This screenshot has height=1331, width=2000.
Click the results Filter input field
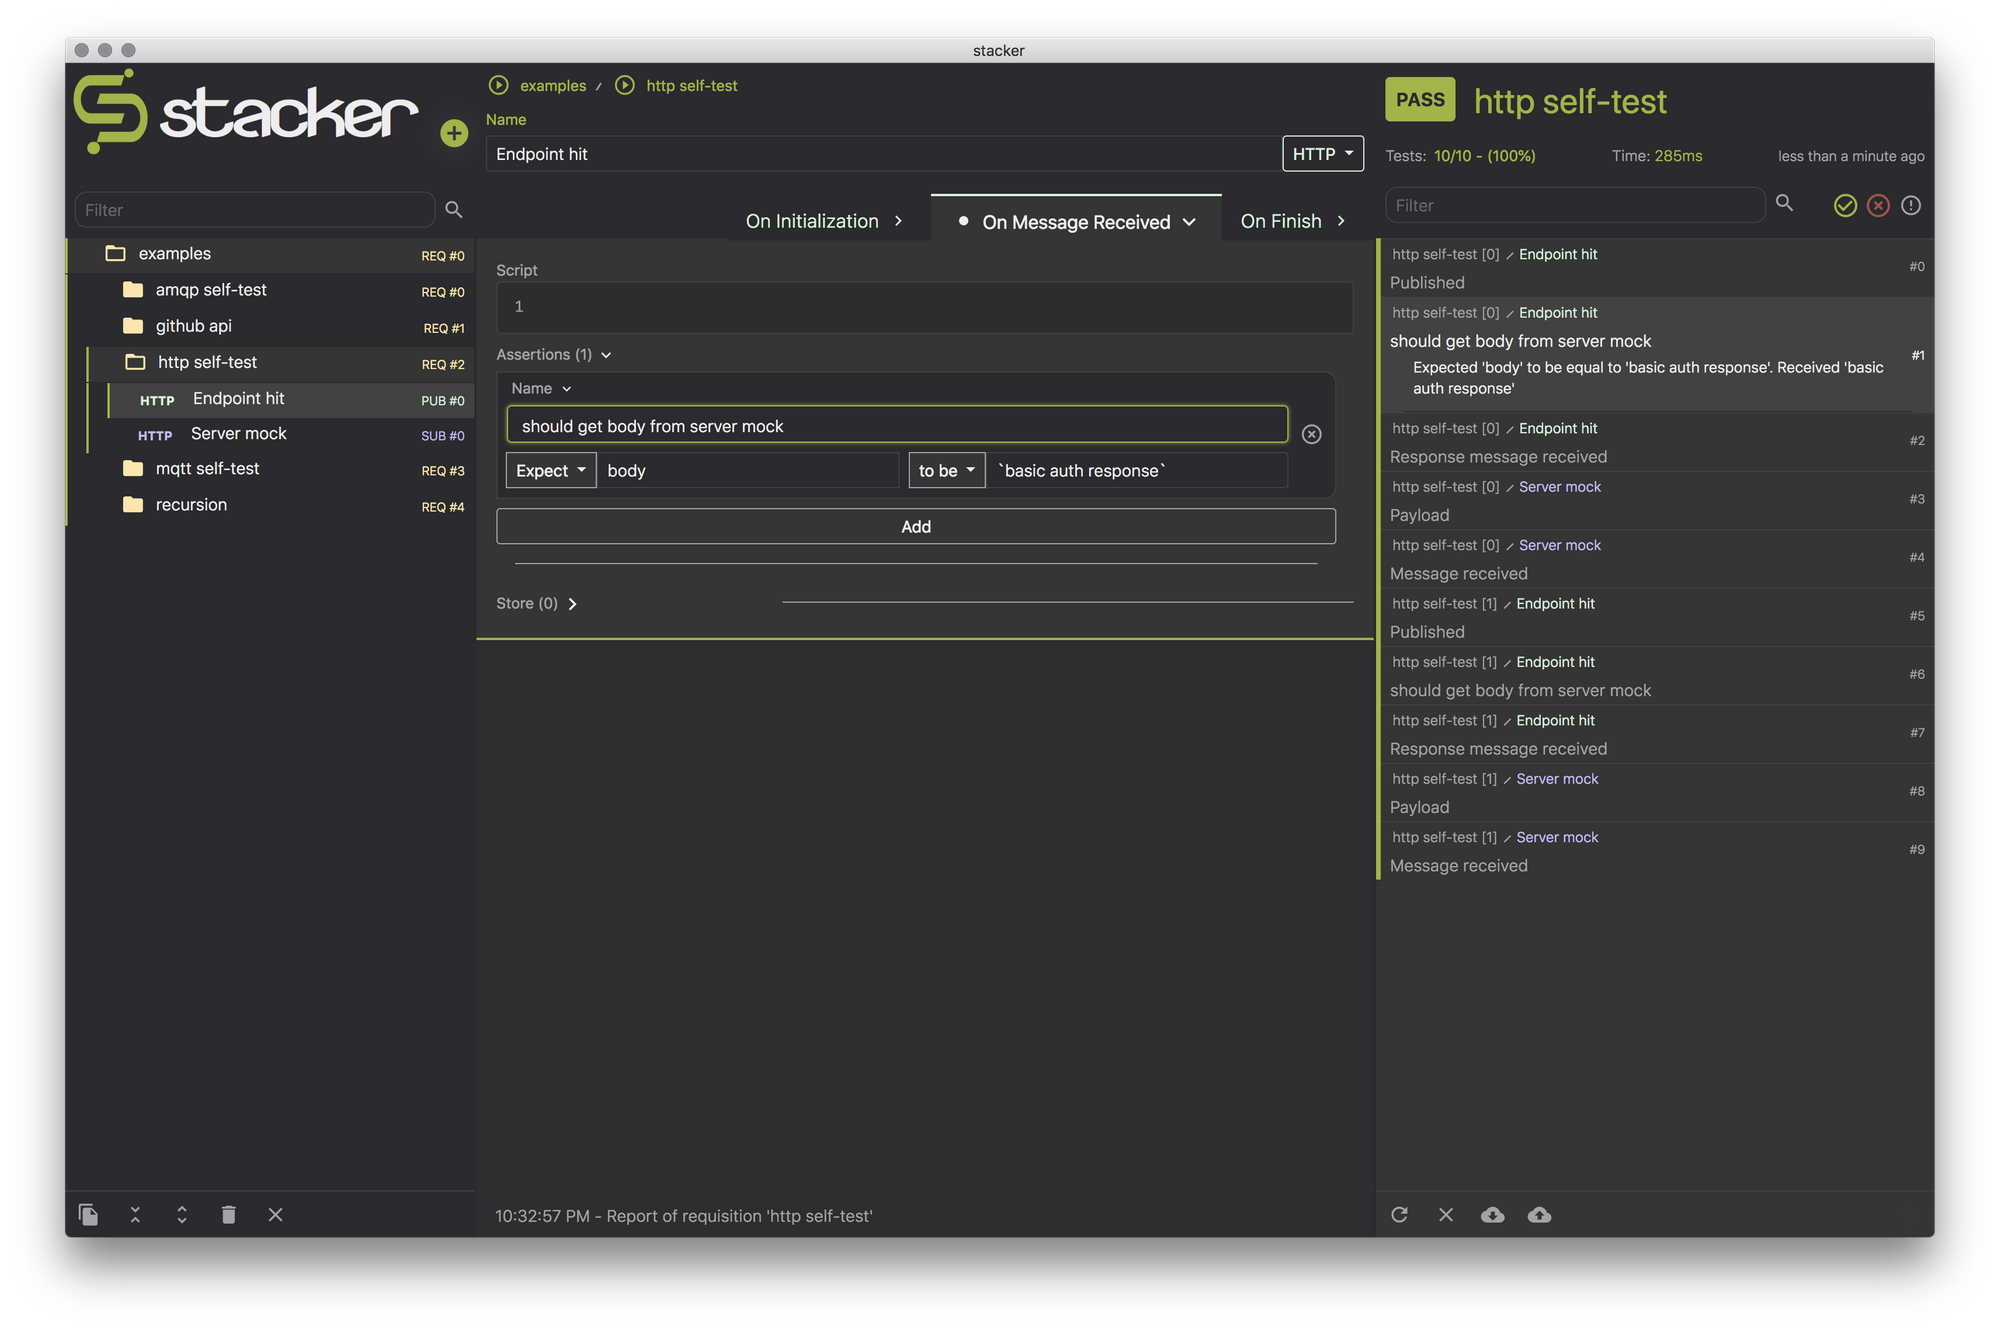coord(1575,205)
